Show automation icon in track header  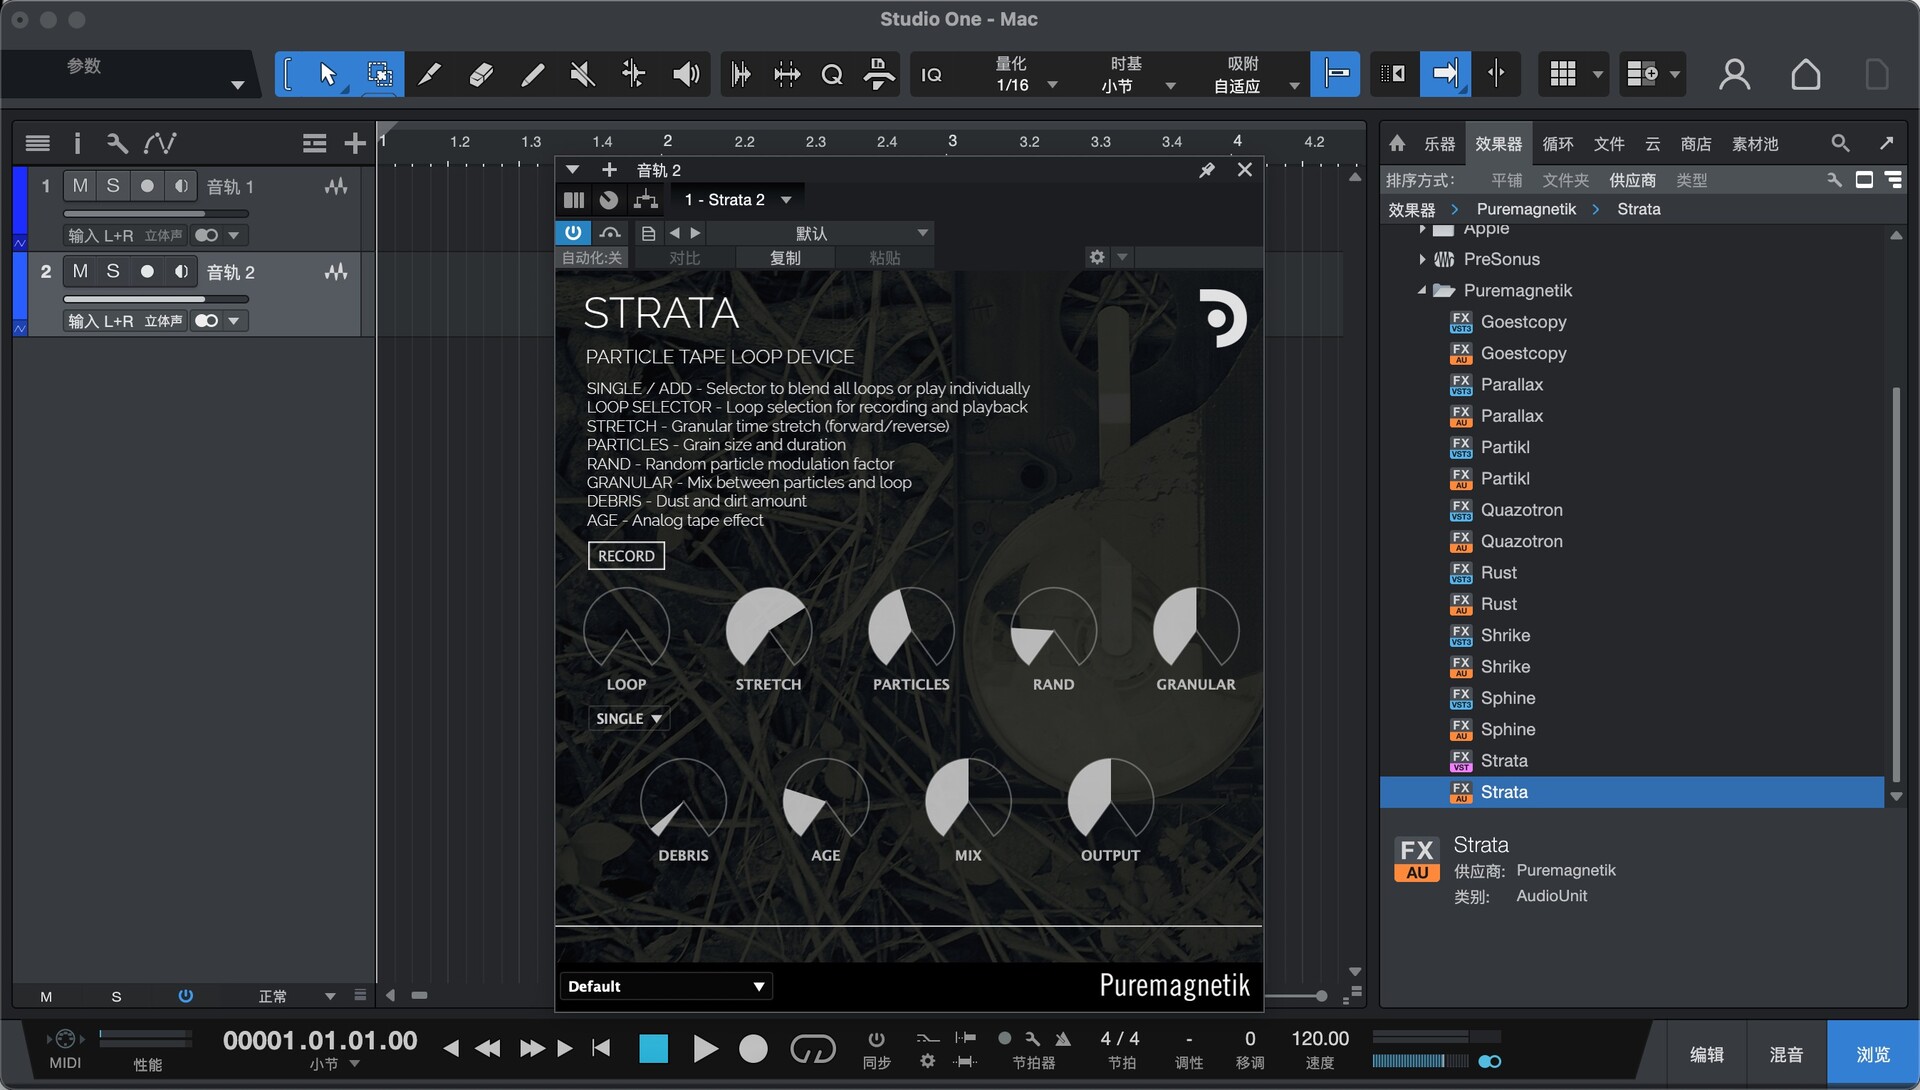pyautogui.click(x=160, y=143)
